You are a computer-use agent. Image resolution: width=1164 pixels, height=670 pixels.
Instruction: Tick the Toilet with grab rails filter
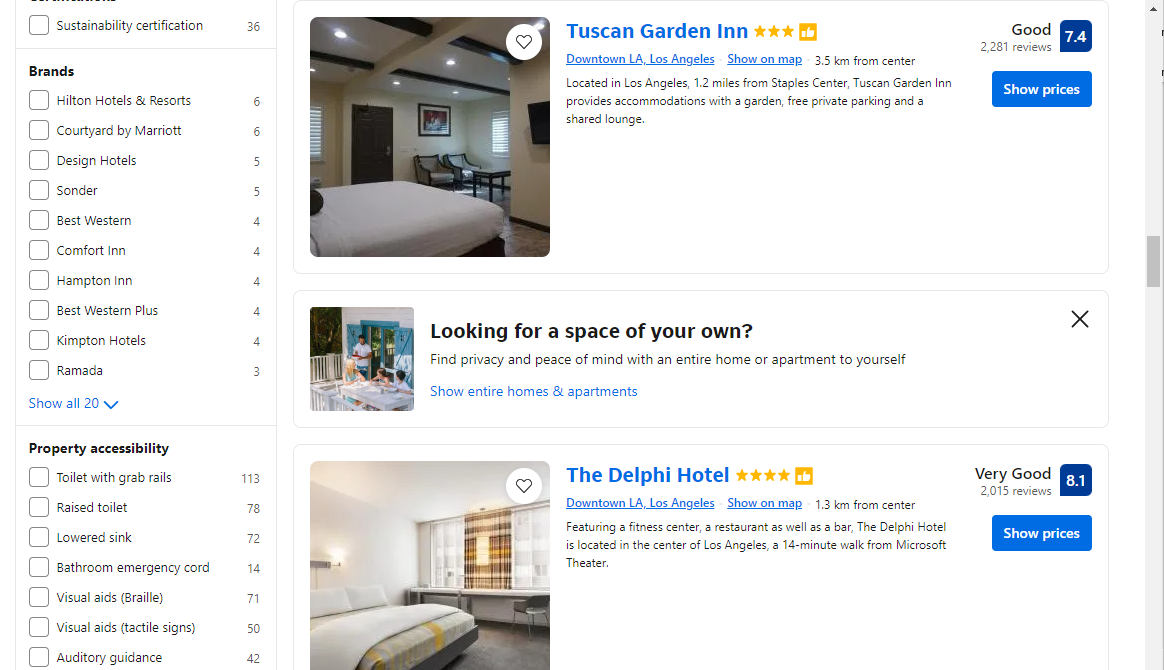point(39,477)
